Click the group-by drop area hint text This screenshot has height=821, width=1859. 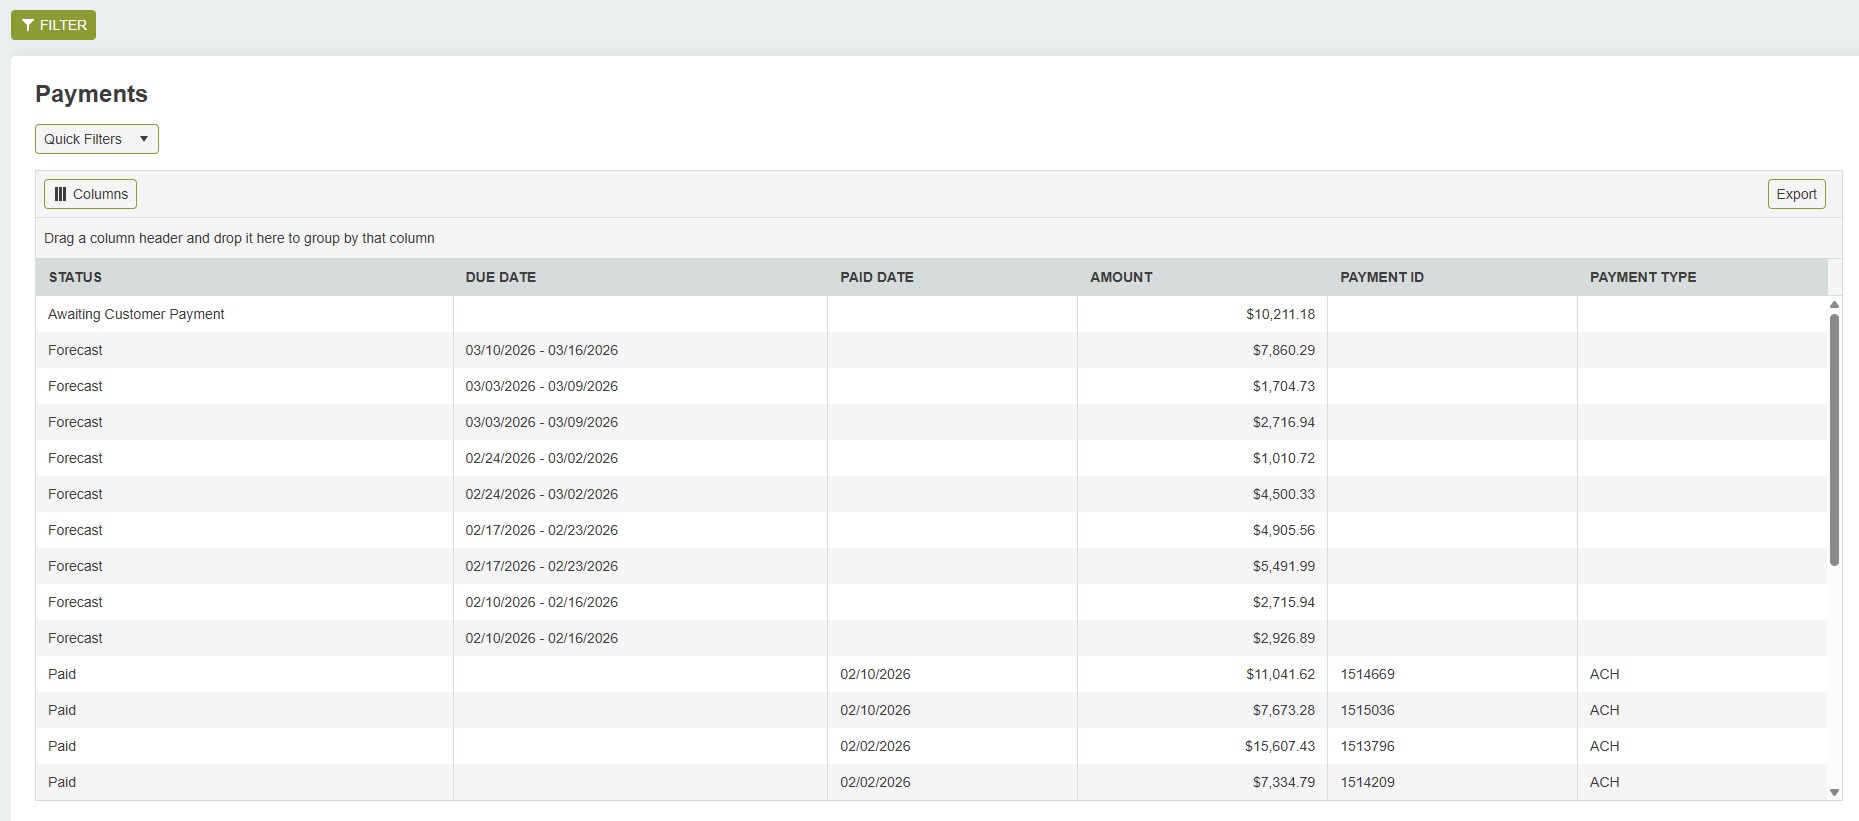click(239, 238)
